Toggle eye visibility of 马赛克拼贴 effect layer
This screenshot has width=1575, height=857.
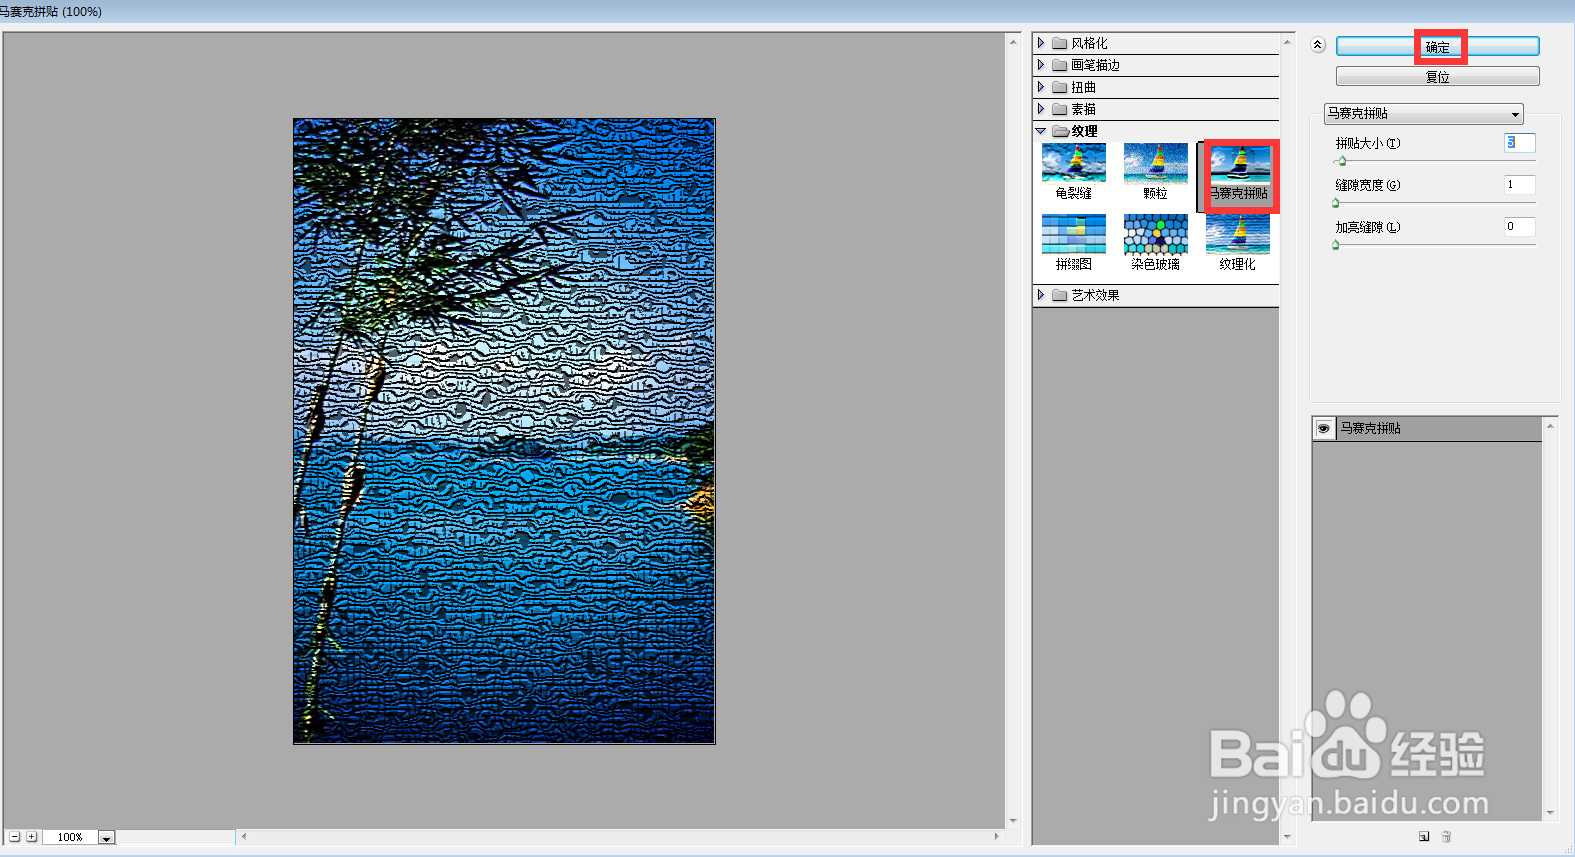(x=1324, y=428)
